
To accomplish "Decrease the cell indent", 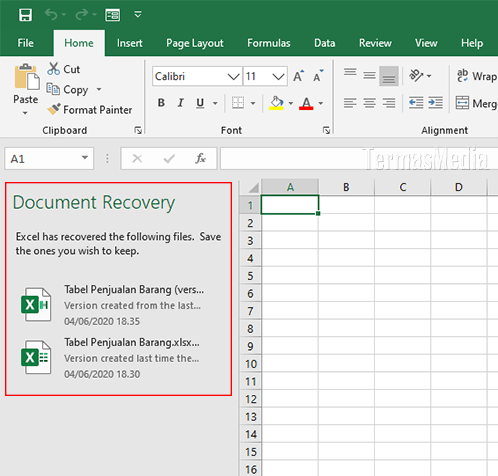I will pos(416,103).
